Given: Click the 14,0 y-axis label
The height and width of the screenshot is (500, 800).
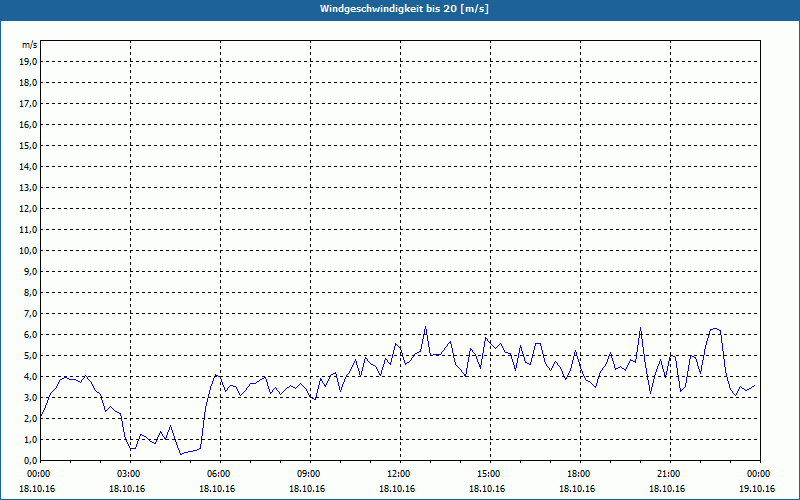Looking at the screenshot, I should [28, 166].
